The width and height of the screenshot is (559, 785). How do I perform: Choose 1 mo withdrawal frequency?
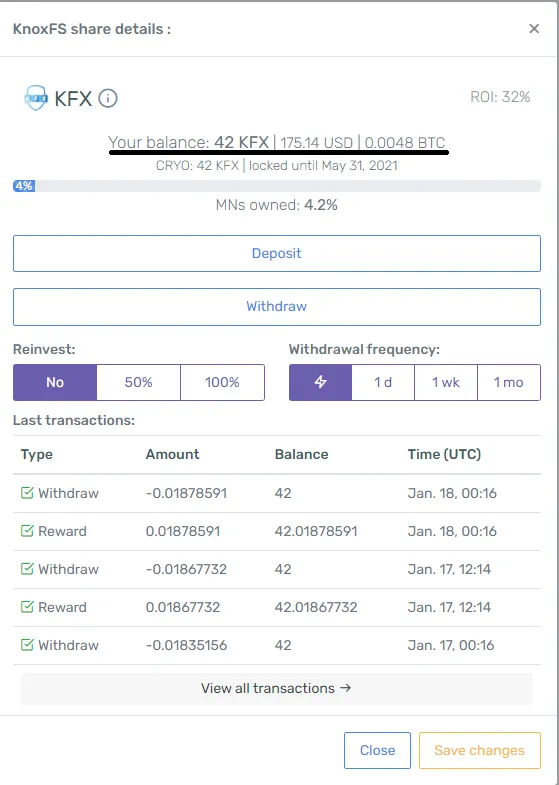[x=509, y=382]
